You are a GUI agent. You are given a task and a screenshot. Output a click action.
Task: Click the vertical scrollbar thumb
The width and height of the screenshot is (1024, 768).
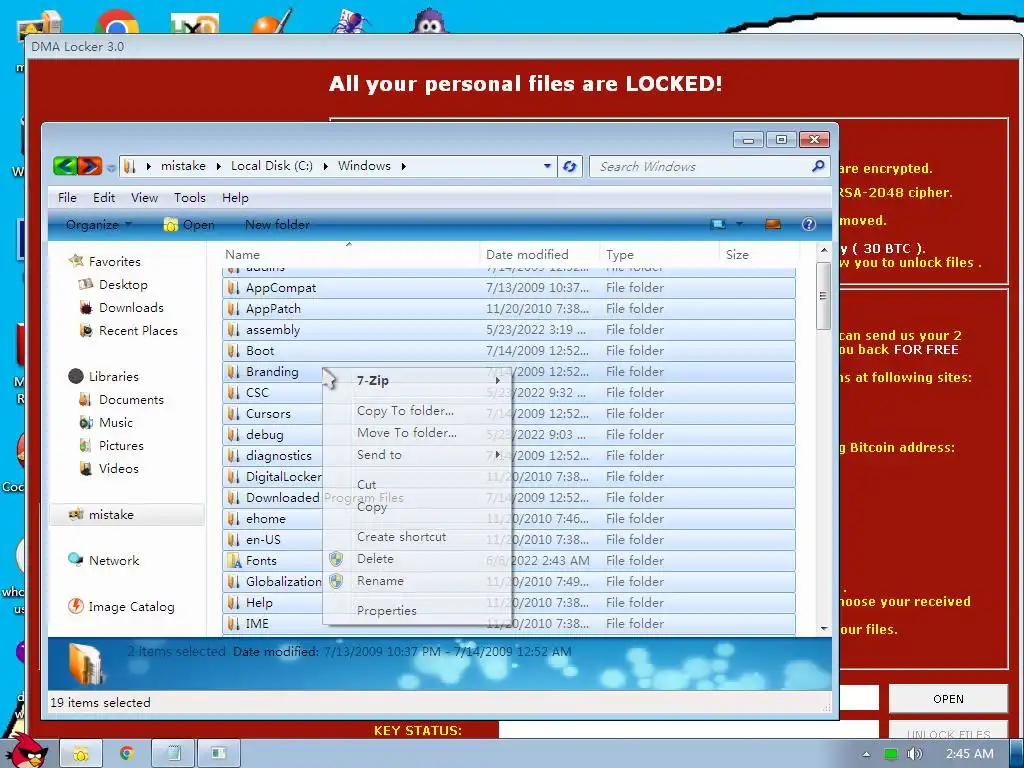pos(824,296)
